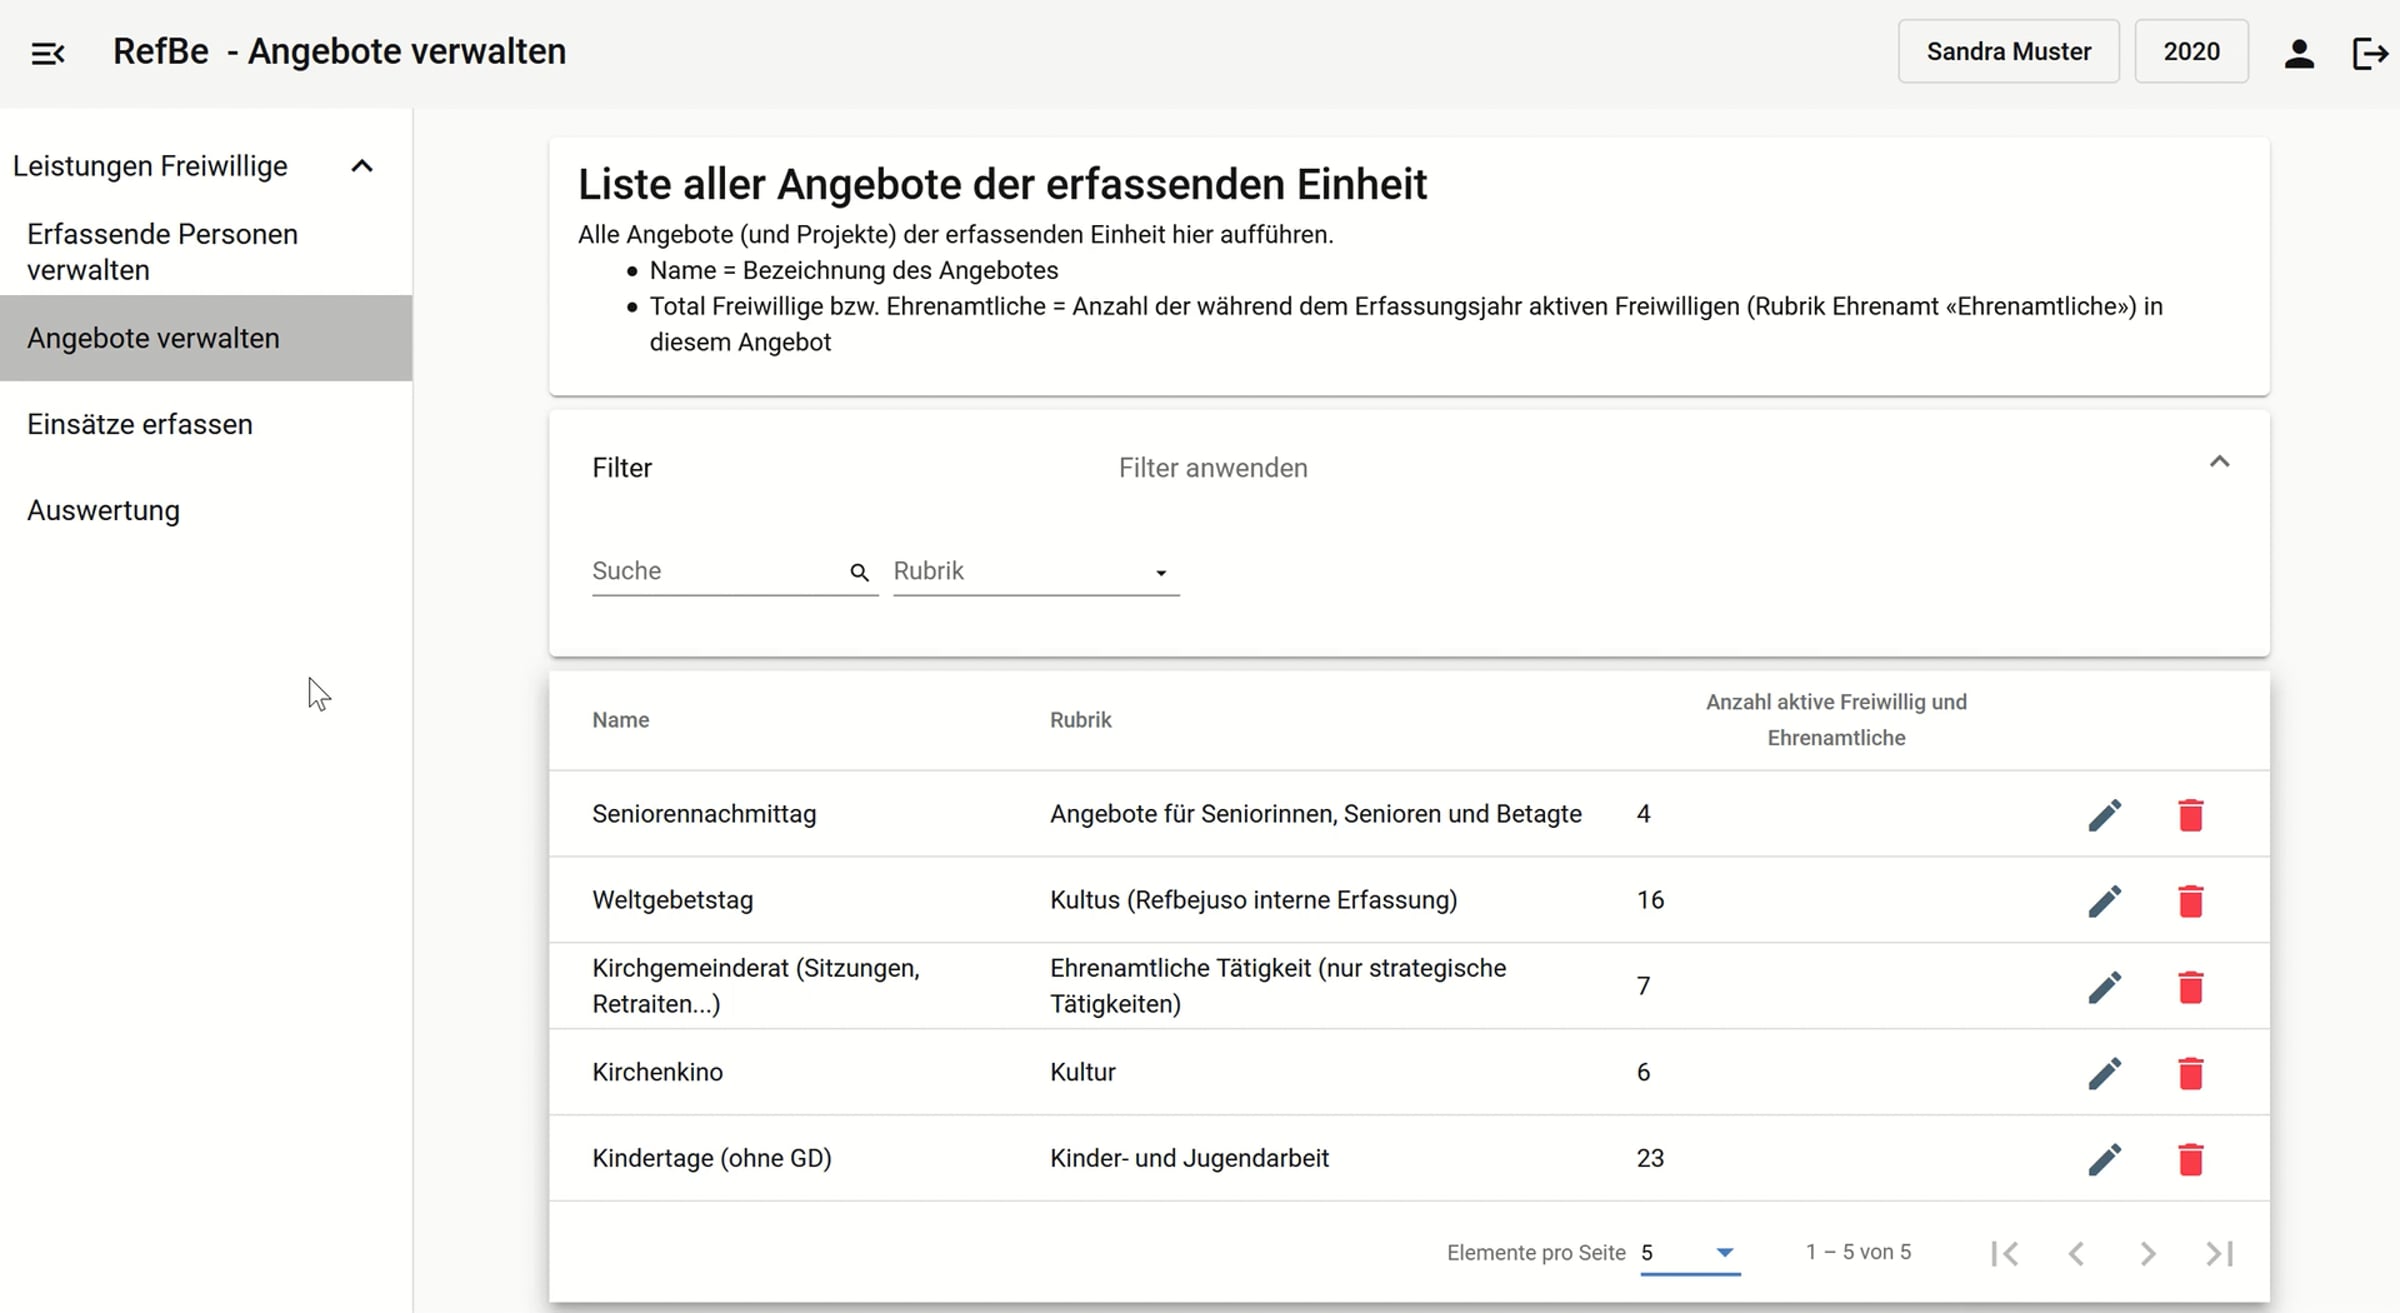Edit the Seniorennachmittag entry with the pencil icon
This screenshot has height=1313, width=2400.
point(2105,815)
